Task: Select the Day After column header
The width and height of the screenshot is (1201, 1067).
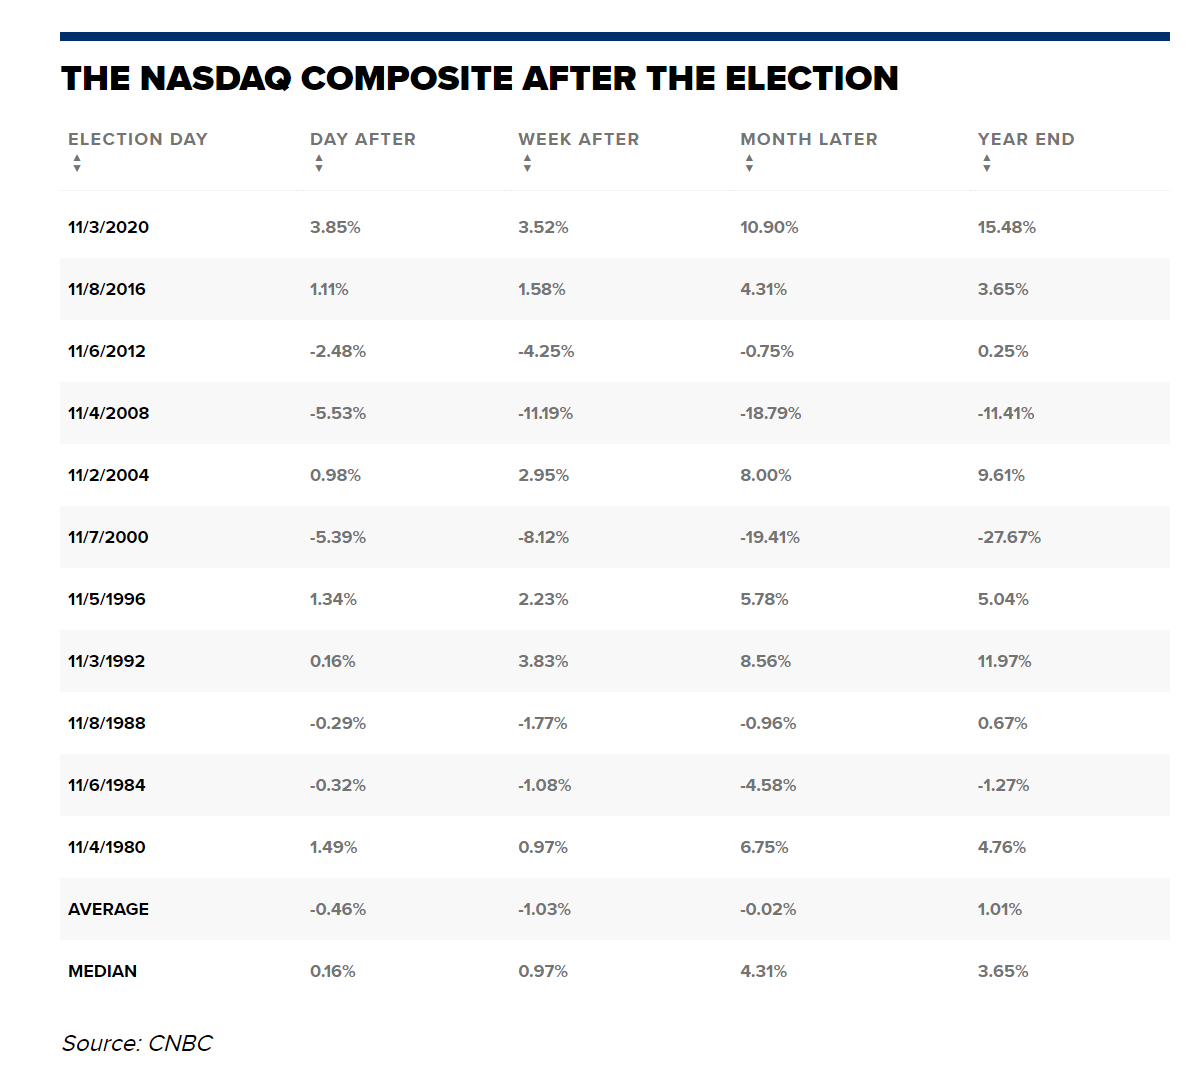Action: pyautogui.click(x=362, y=139)
